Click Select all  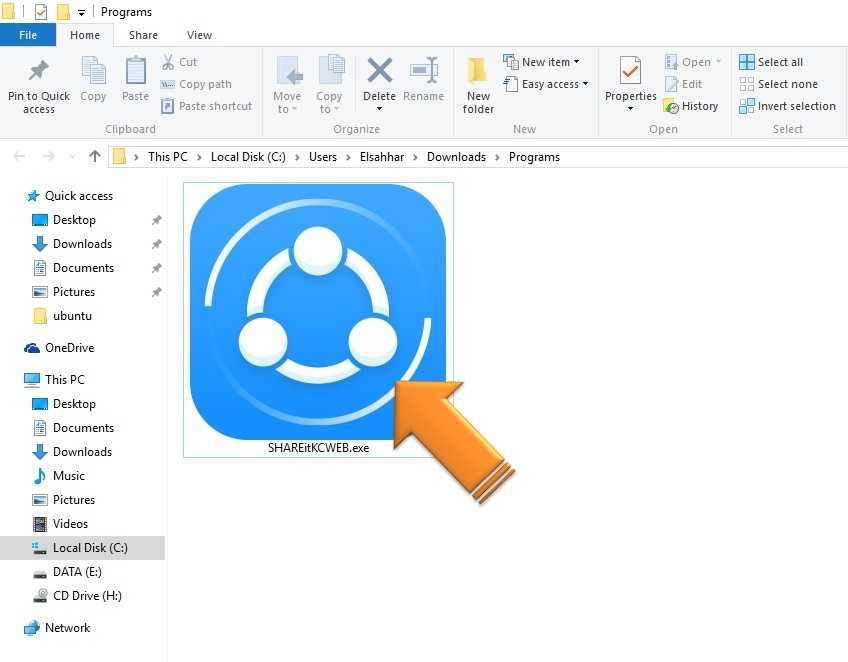tap(771, 62)
